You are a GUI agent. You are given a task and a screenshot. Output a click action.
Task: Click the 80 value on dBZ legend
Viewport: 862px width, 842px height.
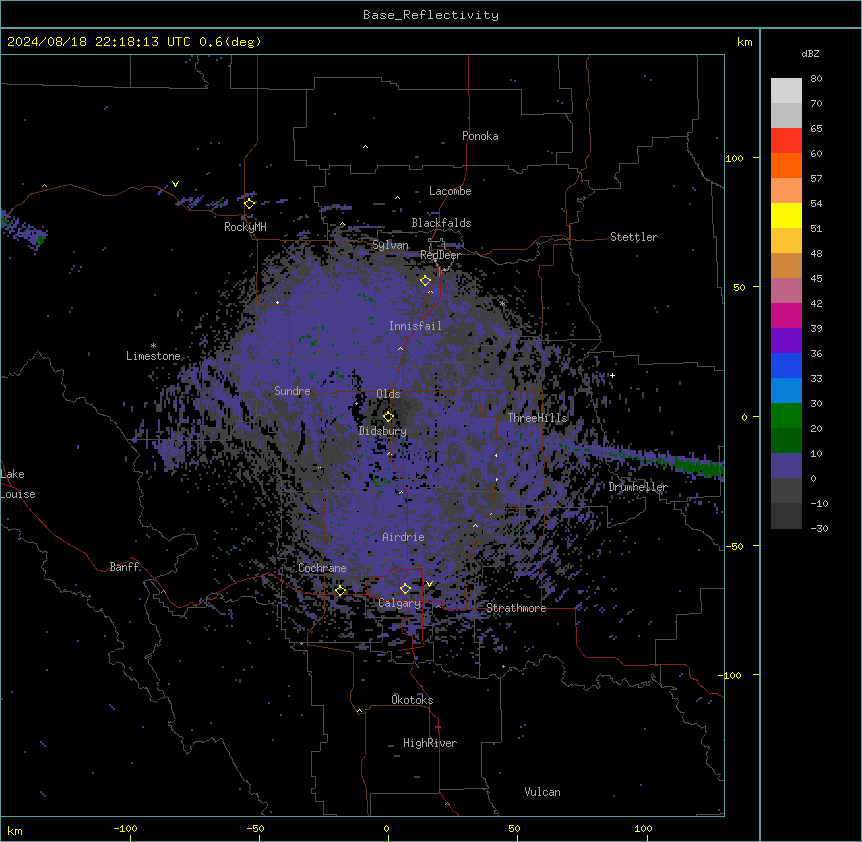[816, 79]
